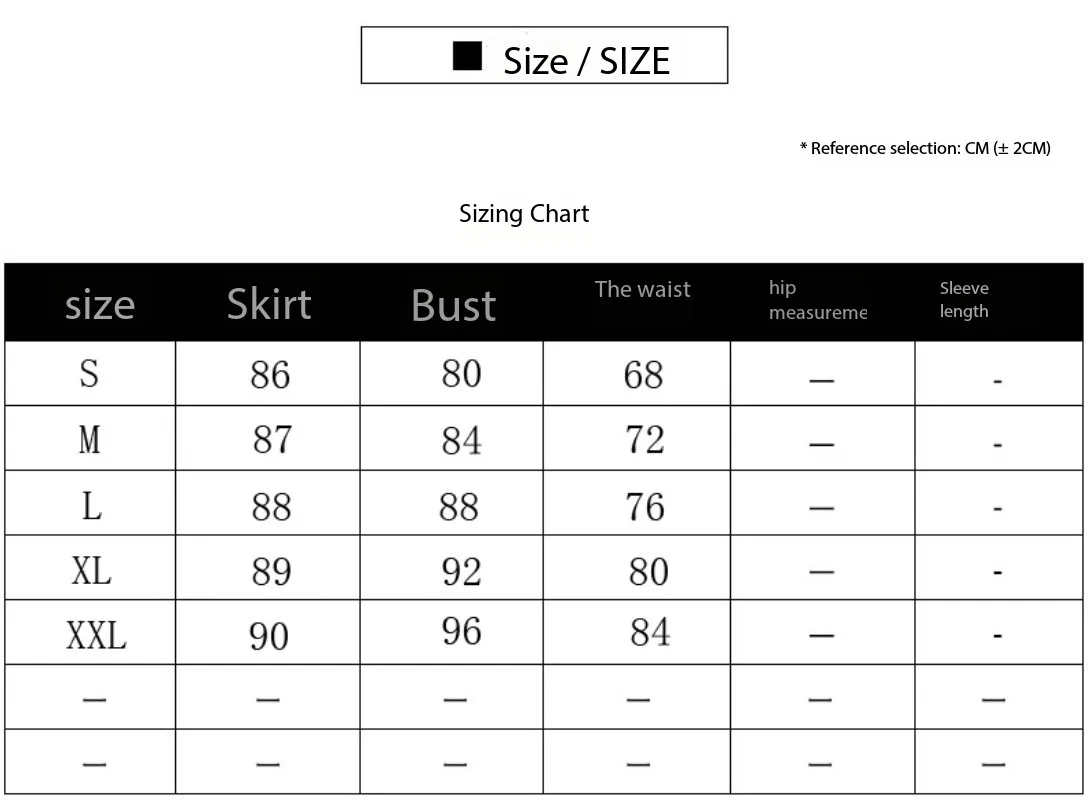Click the hip measurement column header
Viewport: 1088px width, 800px height.
tap(816, 300)
